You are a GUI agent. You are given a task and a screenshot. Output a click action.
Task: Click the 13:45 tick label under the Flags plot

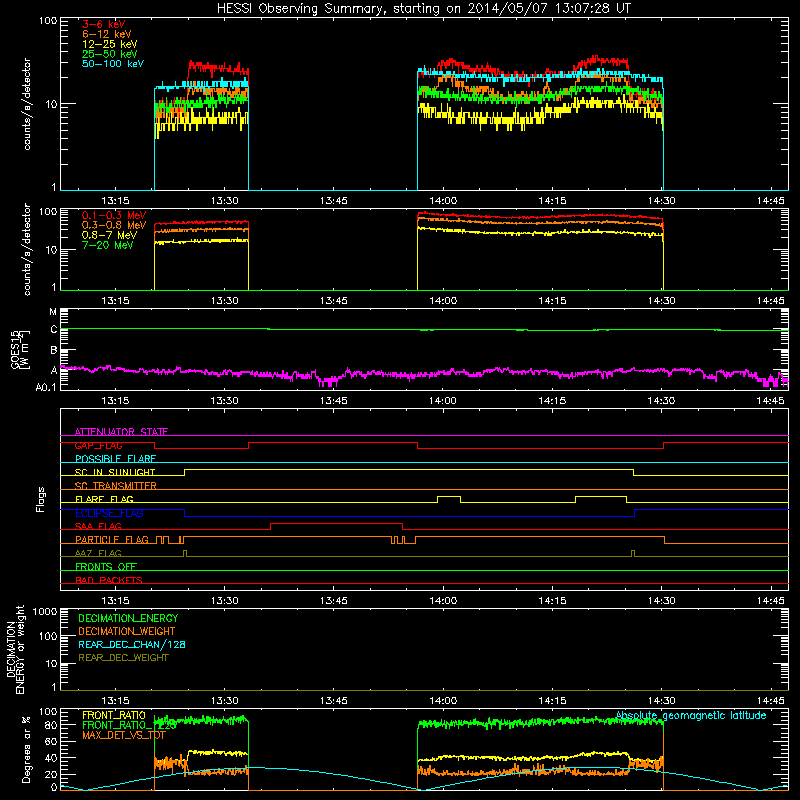(x=333, y=601)
